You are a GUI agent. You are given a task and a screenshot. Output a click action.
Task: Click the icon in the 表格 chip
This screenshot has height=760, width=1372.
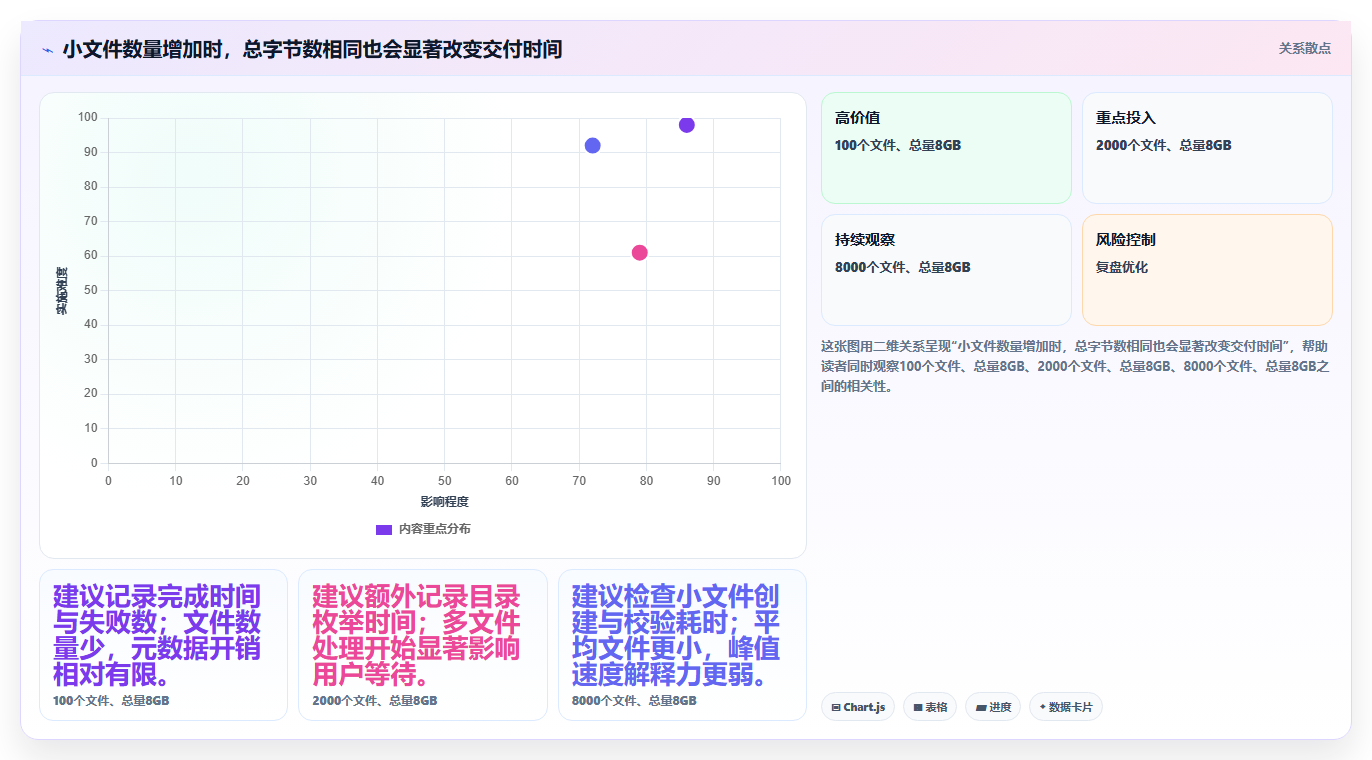(918, 708)
